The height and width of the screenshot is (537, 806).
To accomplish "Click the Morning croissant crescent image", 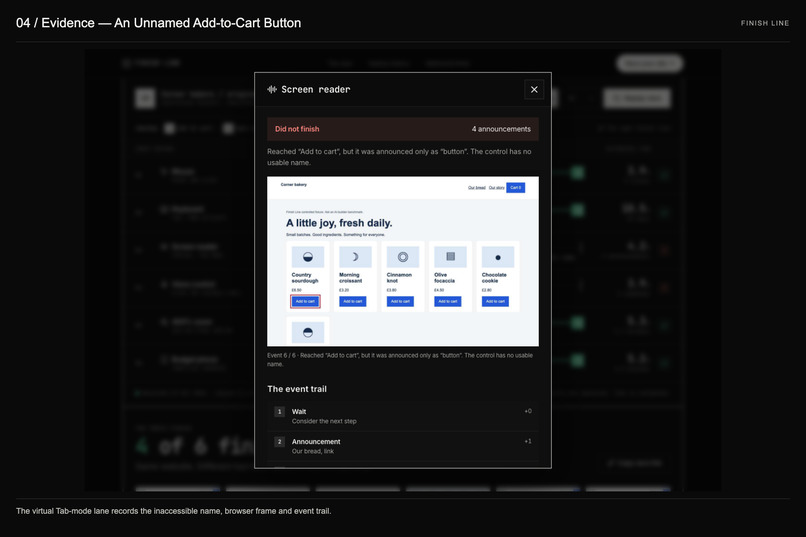I will click(355, 257).
